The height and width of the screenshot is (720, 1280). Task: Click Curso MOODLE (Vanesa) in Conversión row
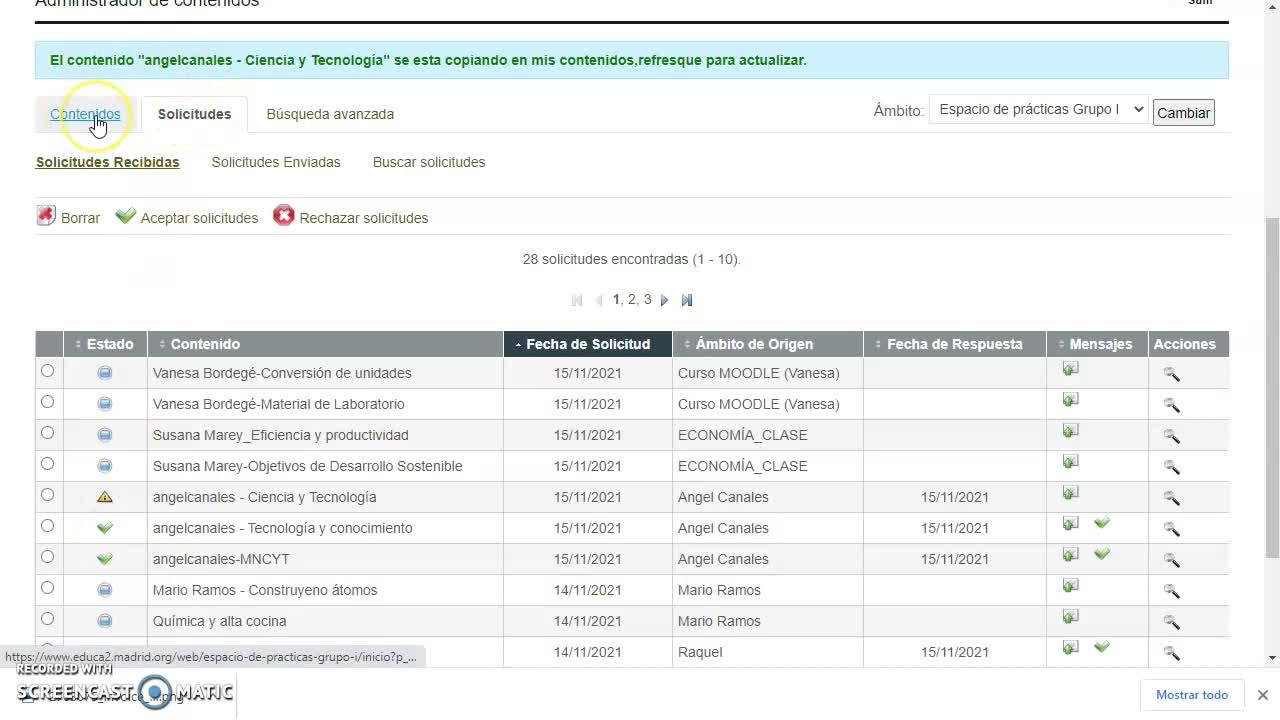[x=759, y=373]
